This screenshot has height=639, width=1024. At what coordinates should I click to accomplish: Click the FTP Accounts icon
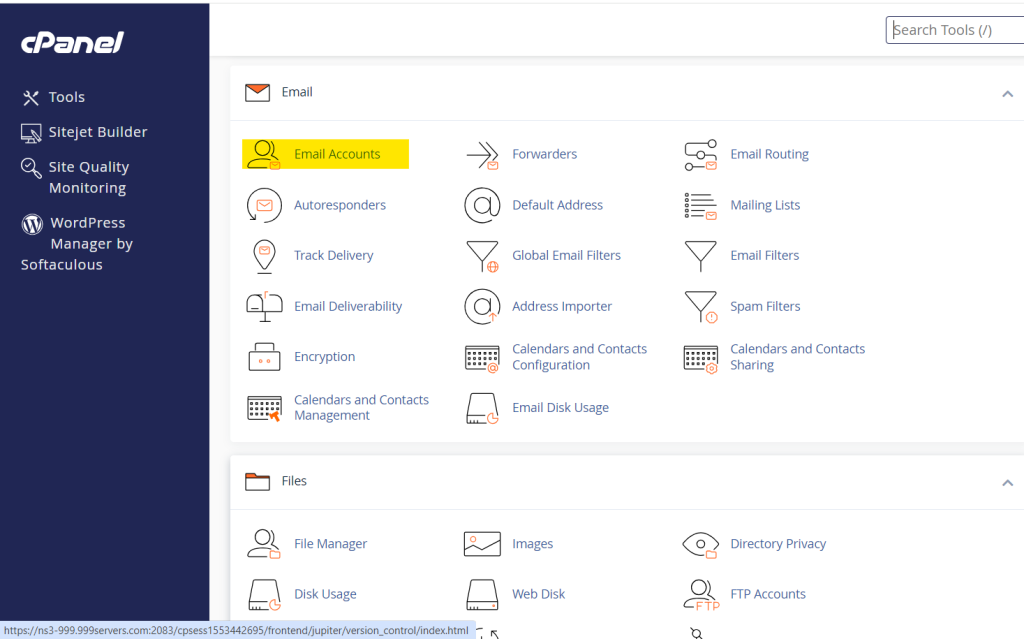(700, 595)
